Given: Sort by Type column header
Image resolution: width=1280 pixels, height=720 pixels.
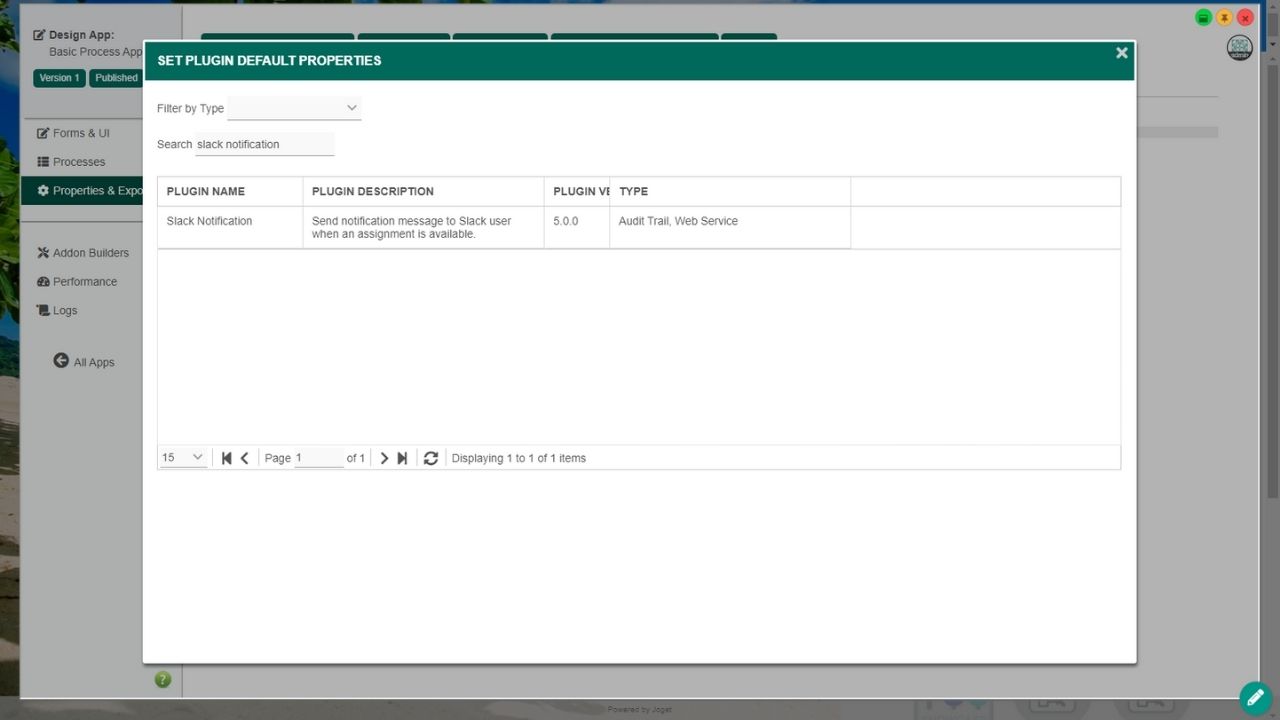Looking at the screenshot, I should point(634,191).
